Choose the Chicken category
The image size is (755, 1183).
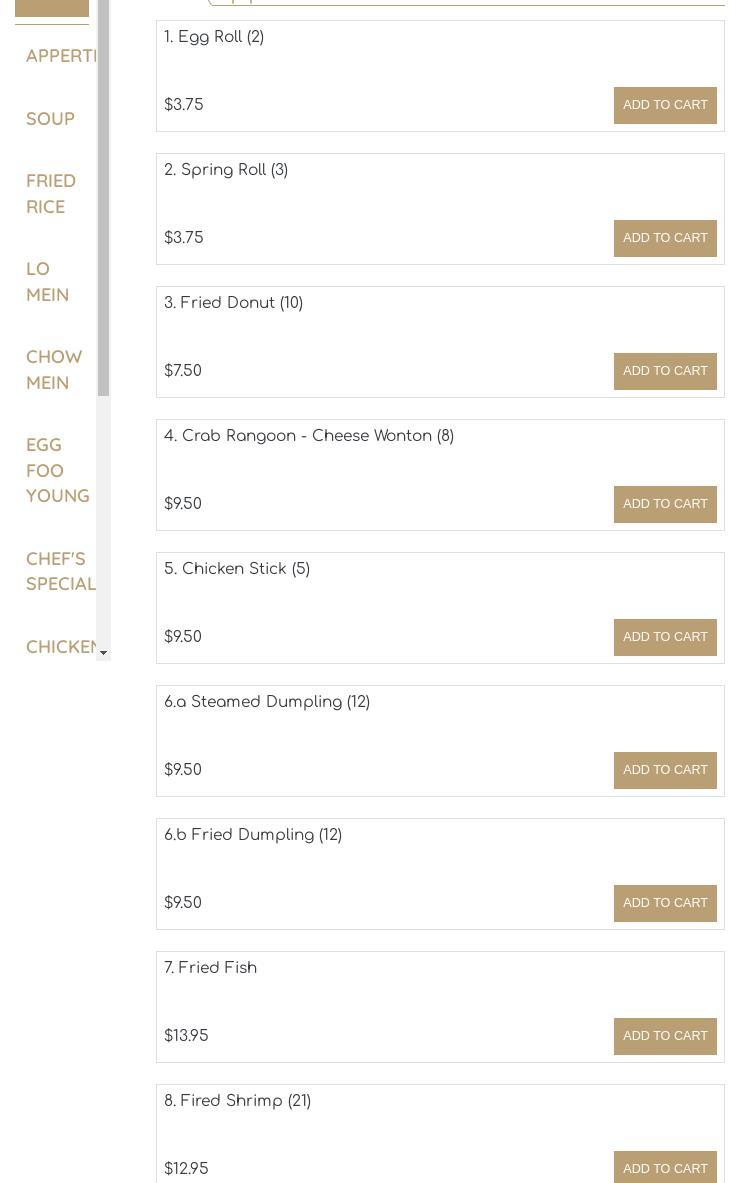coord(61,647)
